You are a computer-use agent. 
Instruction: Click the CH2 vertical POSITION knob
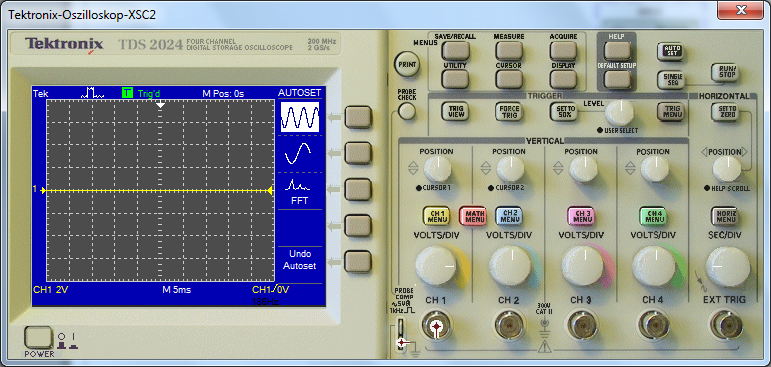tap(510, 168)
